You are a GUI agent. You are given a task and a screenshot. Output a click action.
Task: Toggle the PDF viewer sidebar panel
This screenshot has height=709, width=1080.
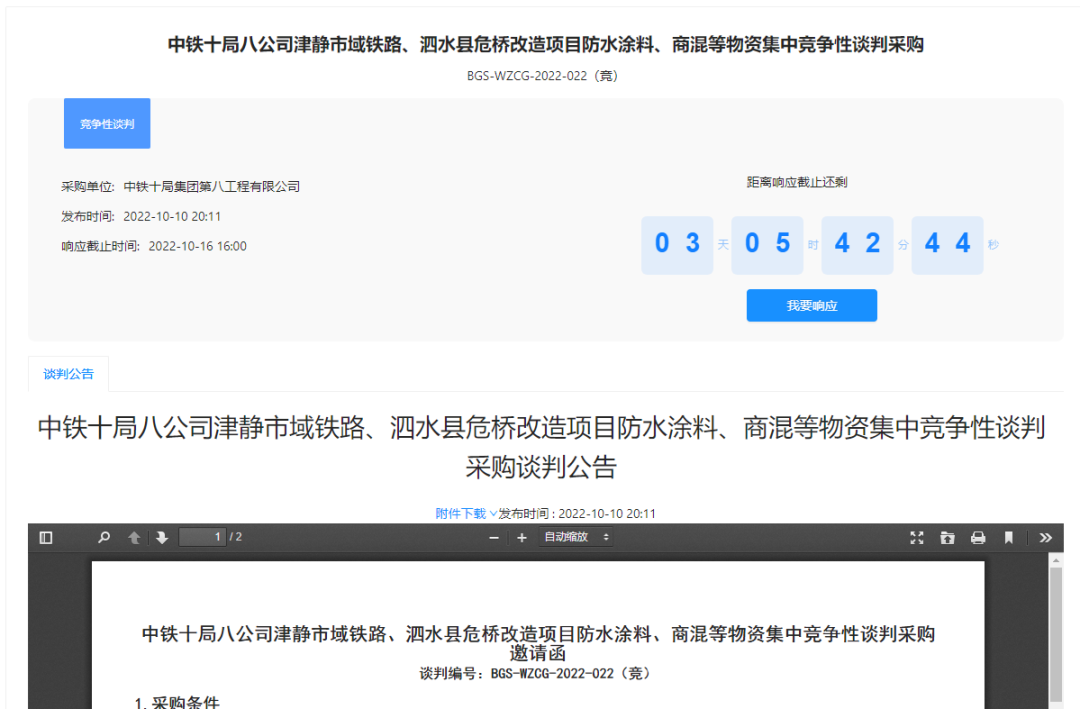pyautogui.click(x=46, y=537)
